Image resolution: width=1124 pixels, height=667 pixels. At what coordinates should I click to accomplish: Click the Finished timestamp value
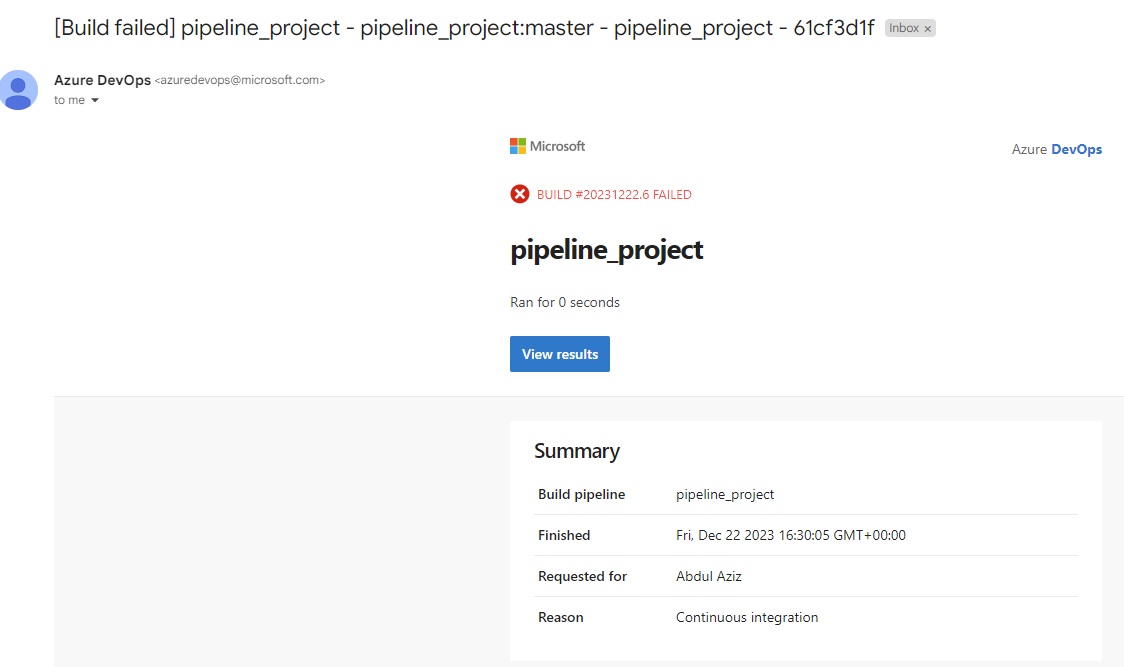coord(791,536)
